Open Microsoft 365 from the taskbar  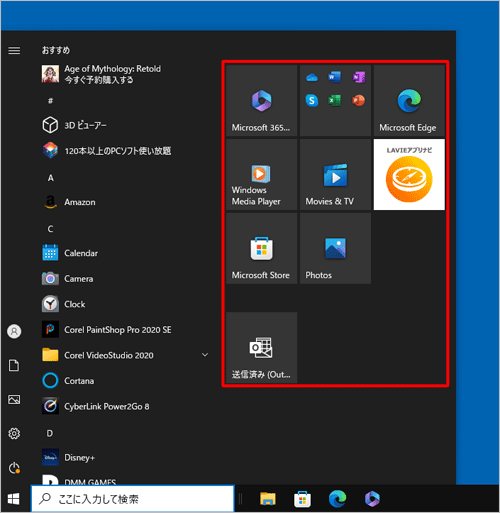(372, 499)
